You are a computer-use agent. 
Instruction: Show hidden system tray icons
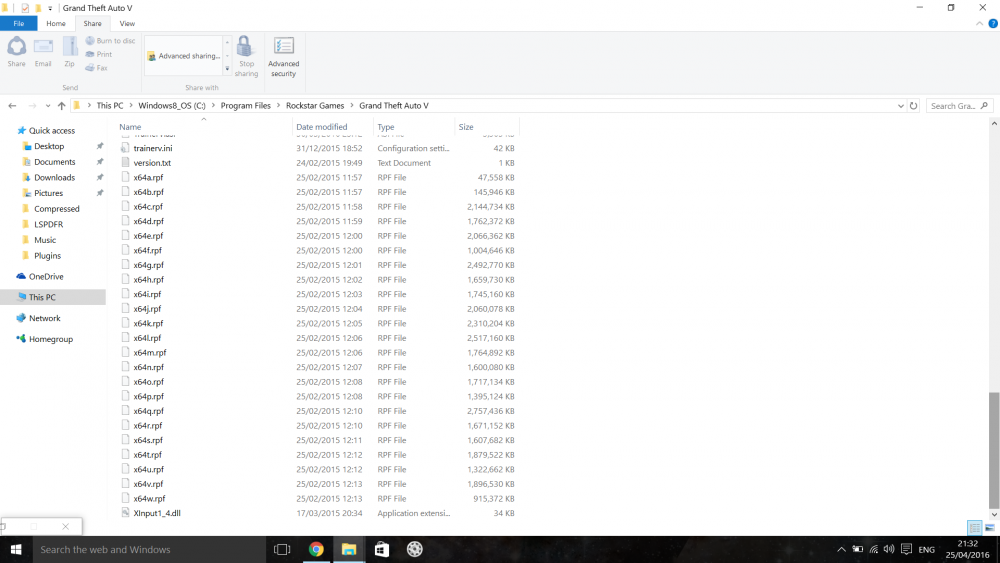(x=841, y=550)
